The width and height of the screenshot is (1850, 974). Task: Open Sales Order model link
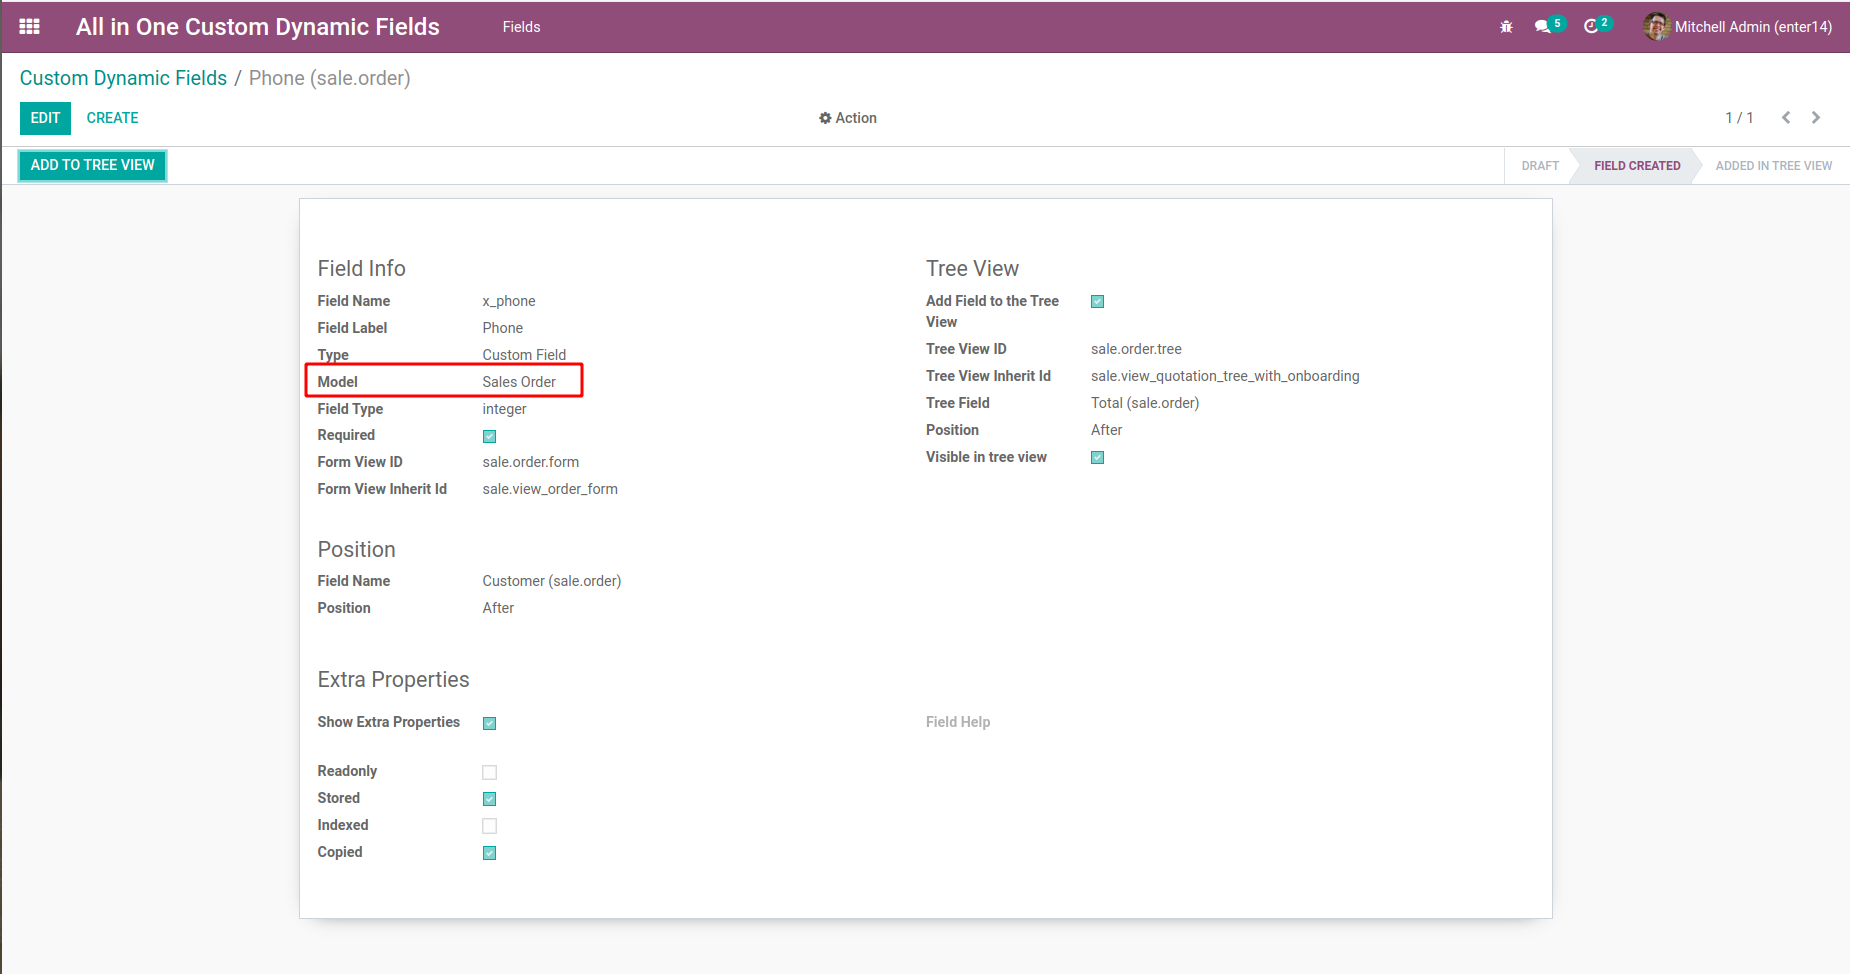coord(519,382)
